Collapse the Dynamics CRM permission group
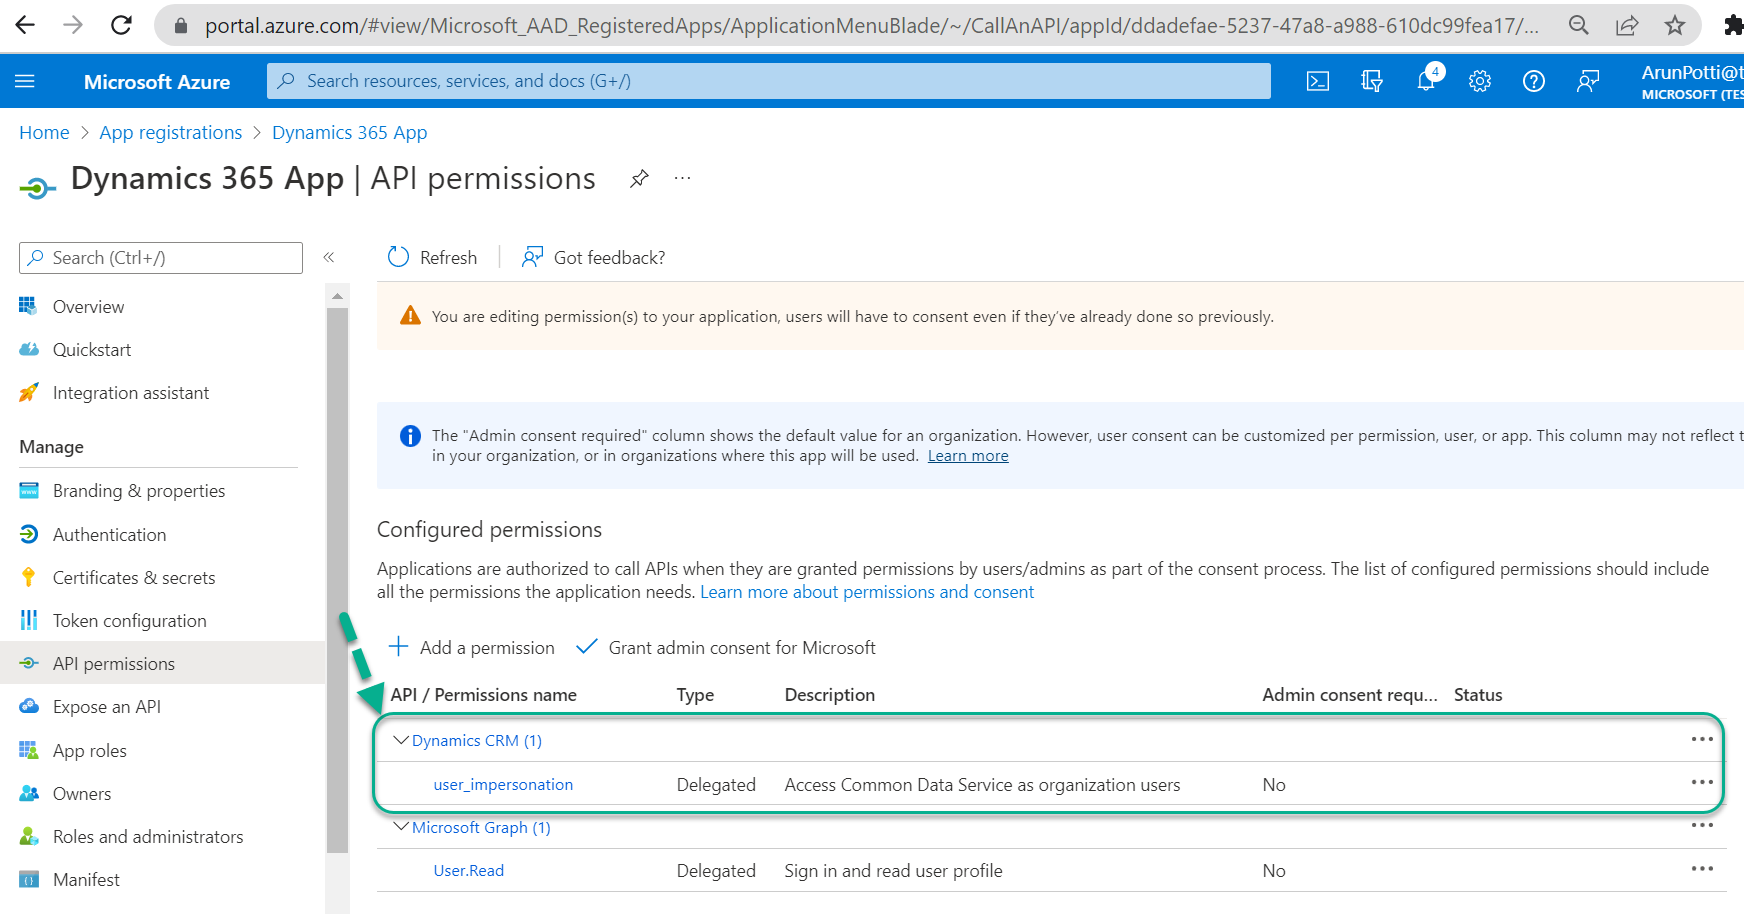 (401, 740)
